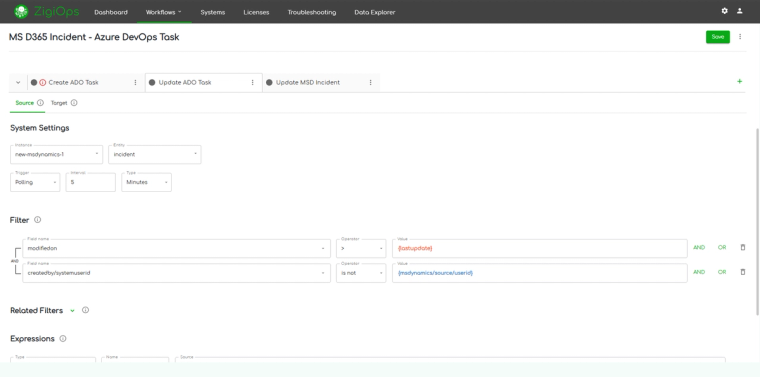
Task: Go to the Systems page
Action: click(x=213, y=12)
